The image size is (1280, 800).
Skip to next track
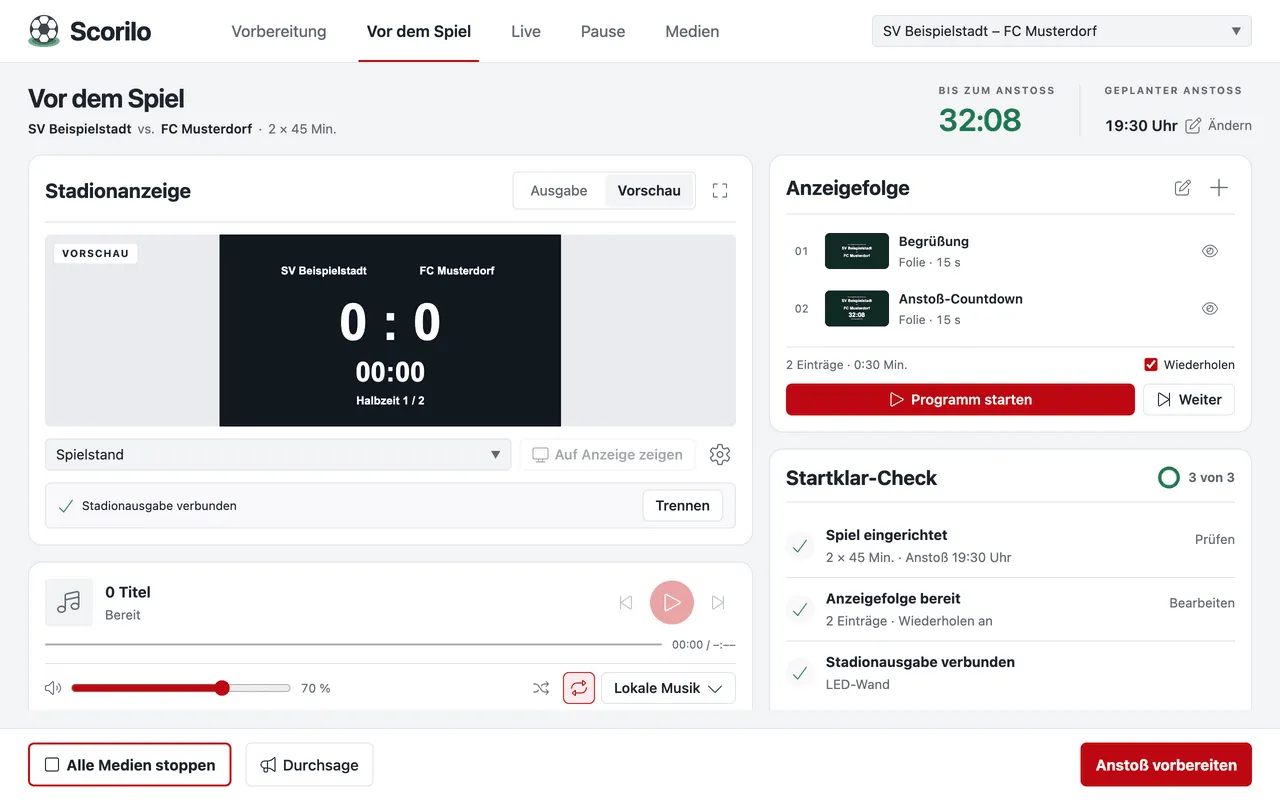718,602
